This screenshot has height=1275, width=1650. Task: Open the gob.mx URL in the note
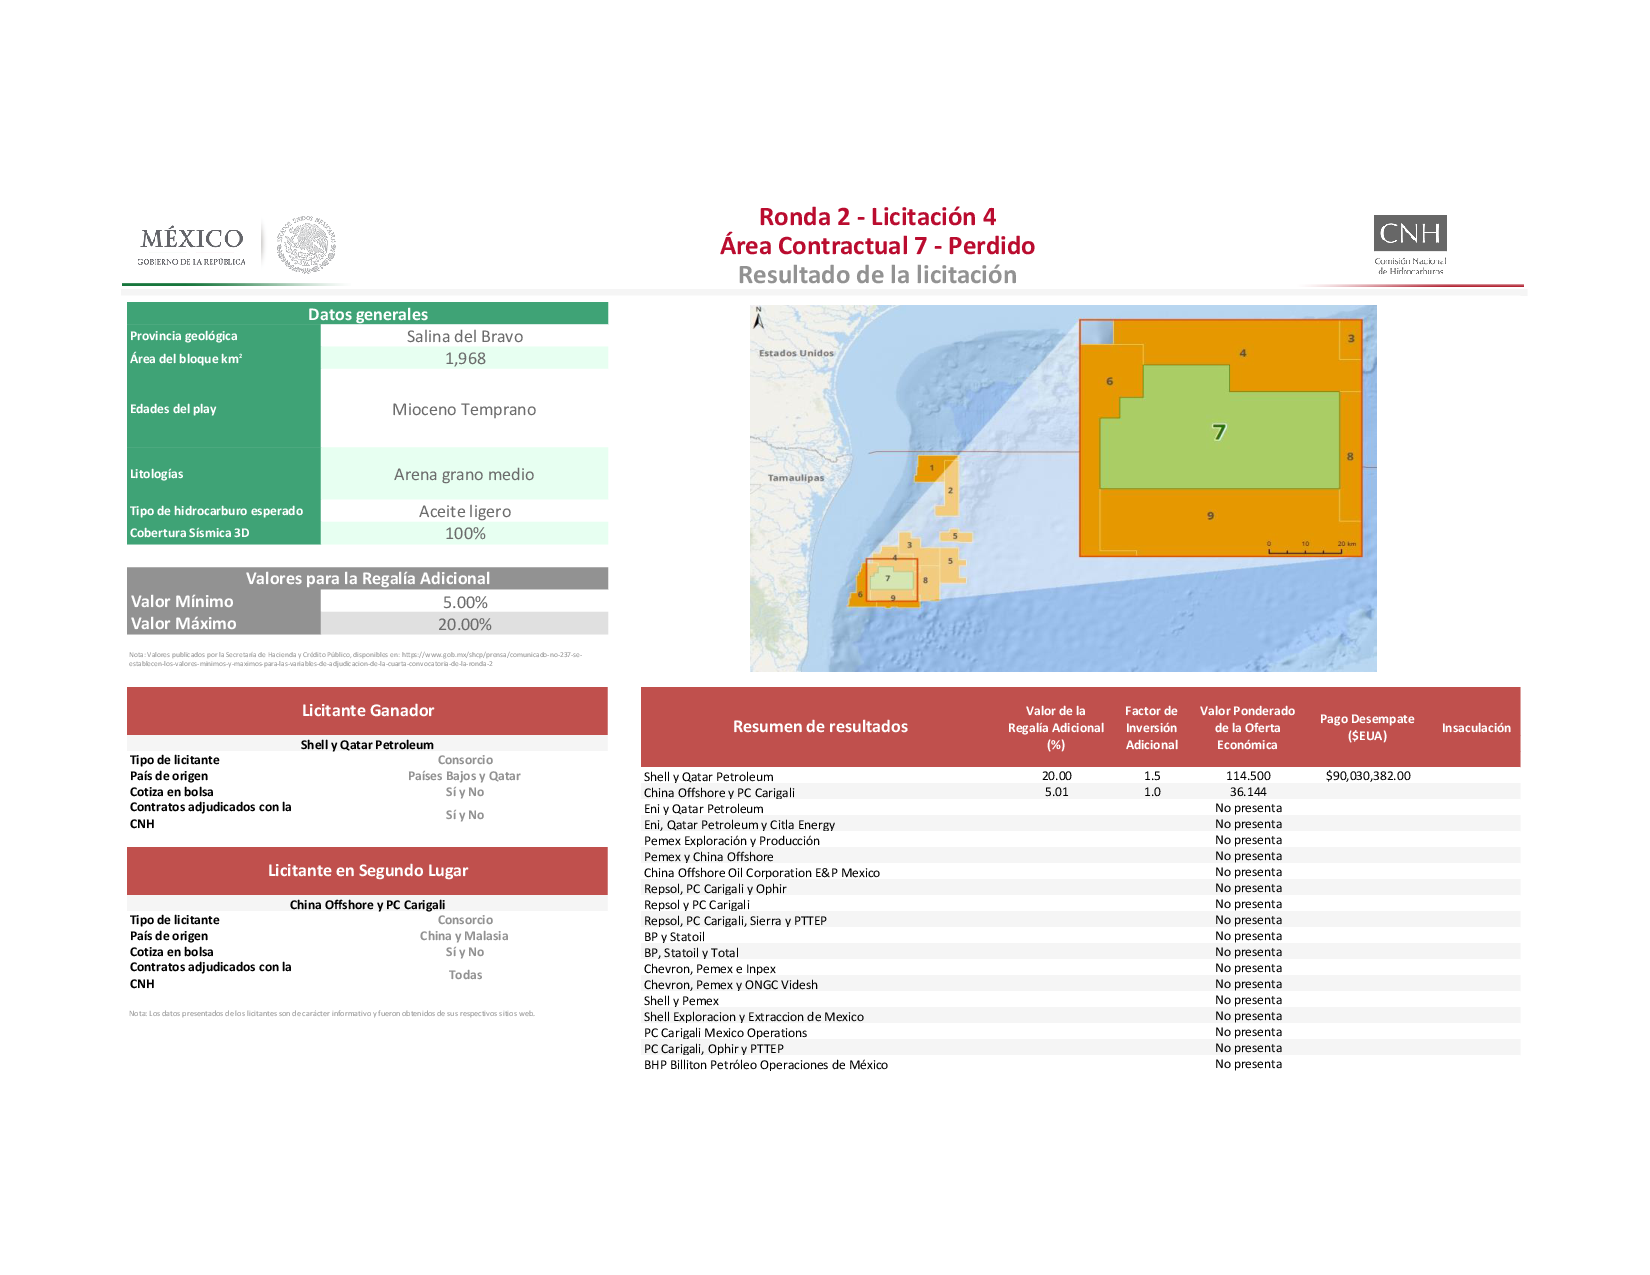click(x=355, y=659)
